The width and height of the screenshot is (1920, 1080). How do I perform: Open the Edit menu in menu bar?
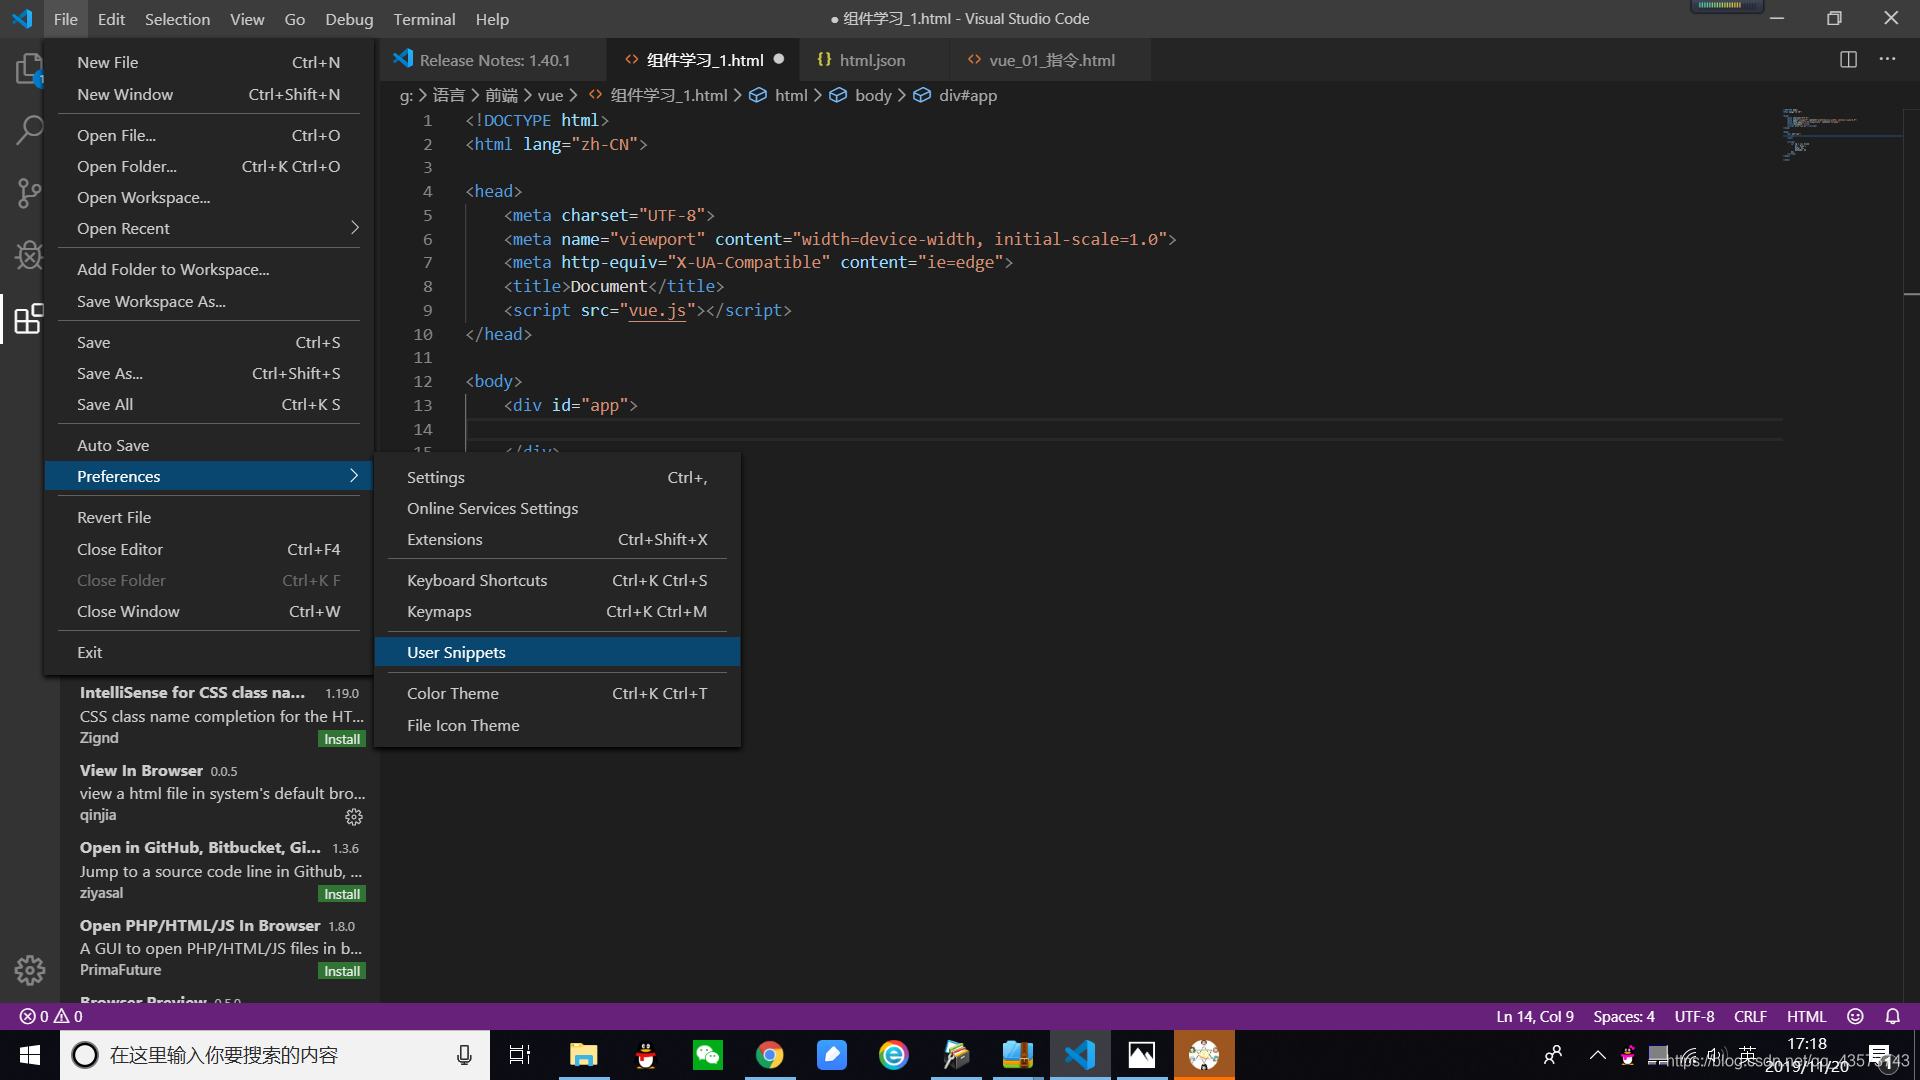coord(111,19)
